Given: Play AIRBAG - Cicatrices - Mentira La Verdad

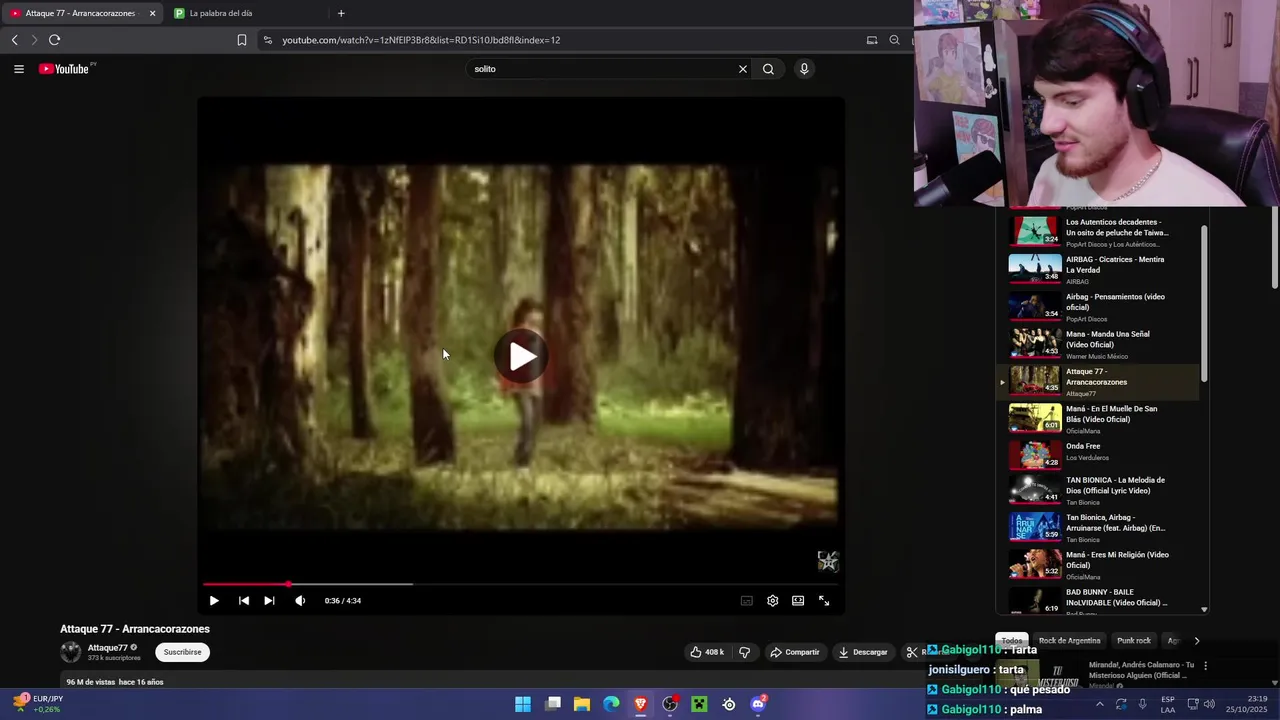Looking at the screenshot, I should click(x=1098, y=270).
